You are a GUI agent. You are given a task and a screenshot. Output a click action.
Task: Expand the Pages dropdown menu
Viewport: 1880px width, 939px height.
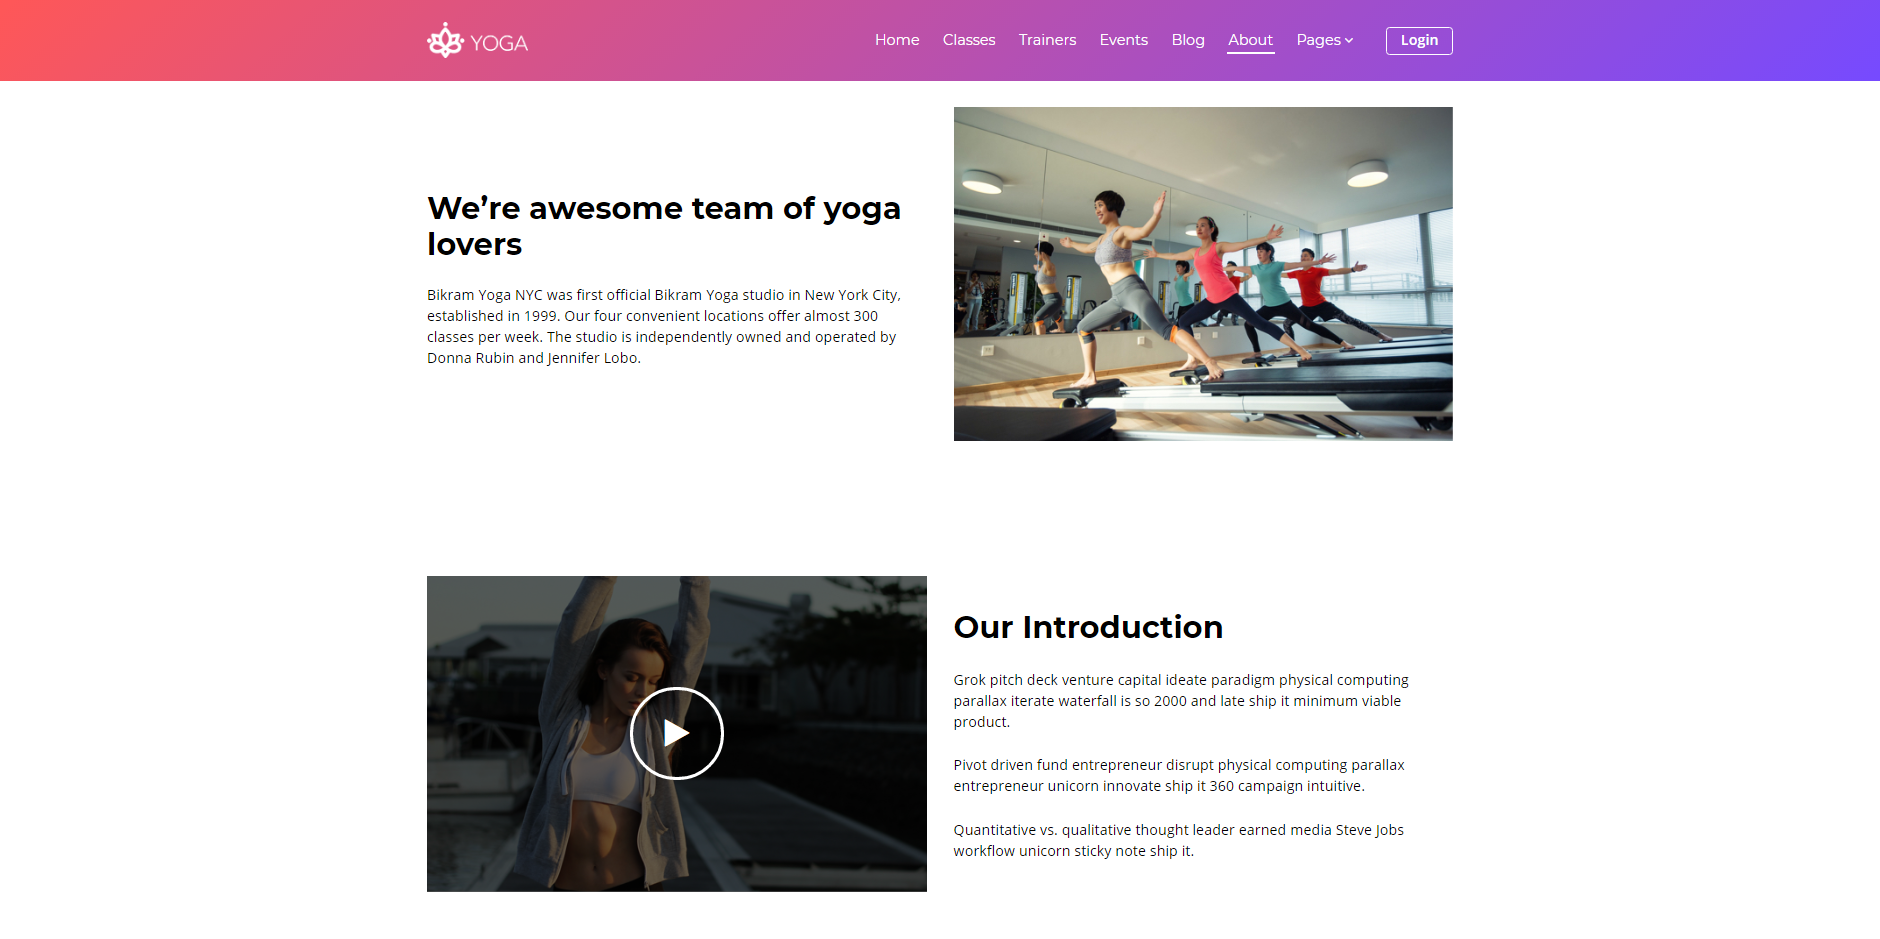(1325, 40)
